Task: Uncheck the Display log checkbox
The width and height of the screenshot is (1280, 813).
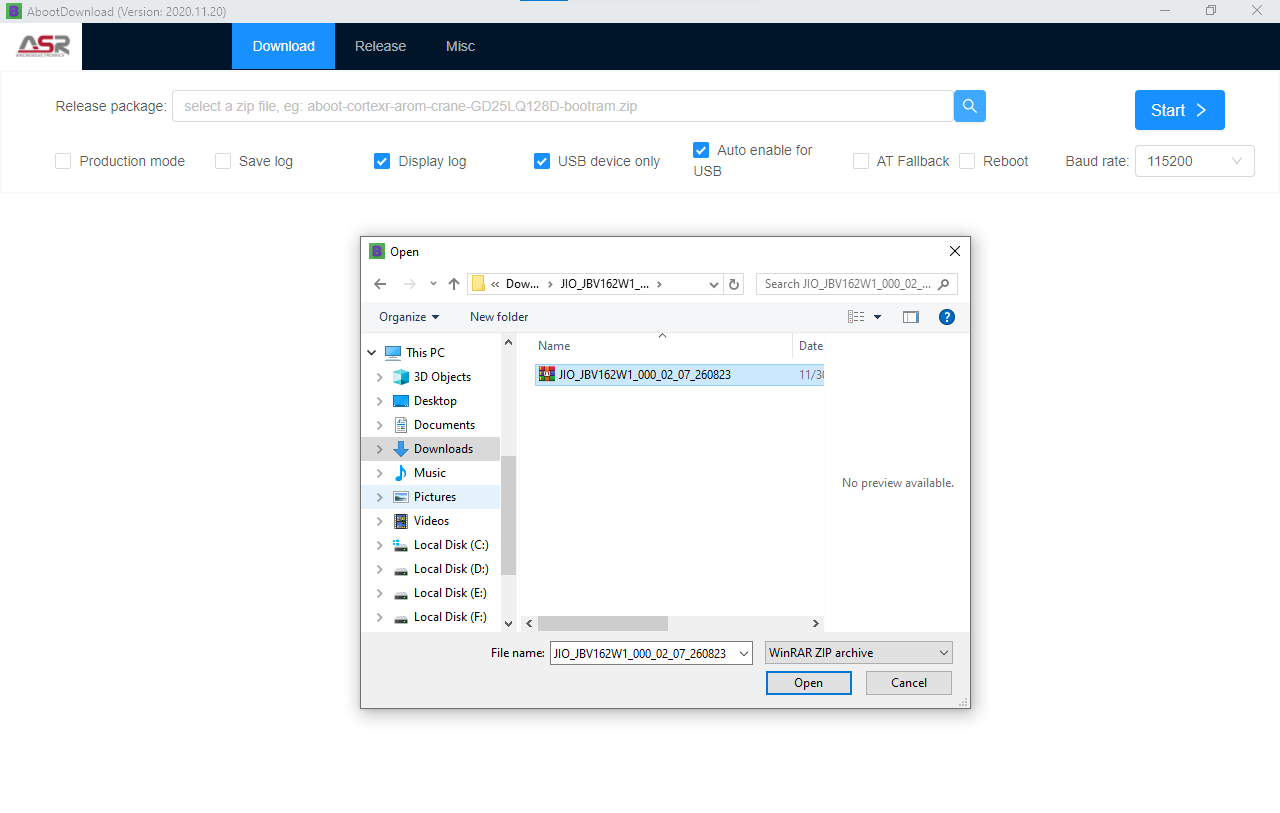Action: click(x=382, y=161)
